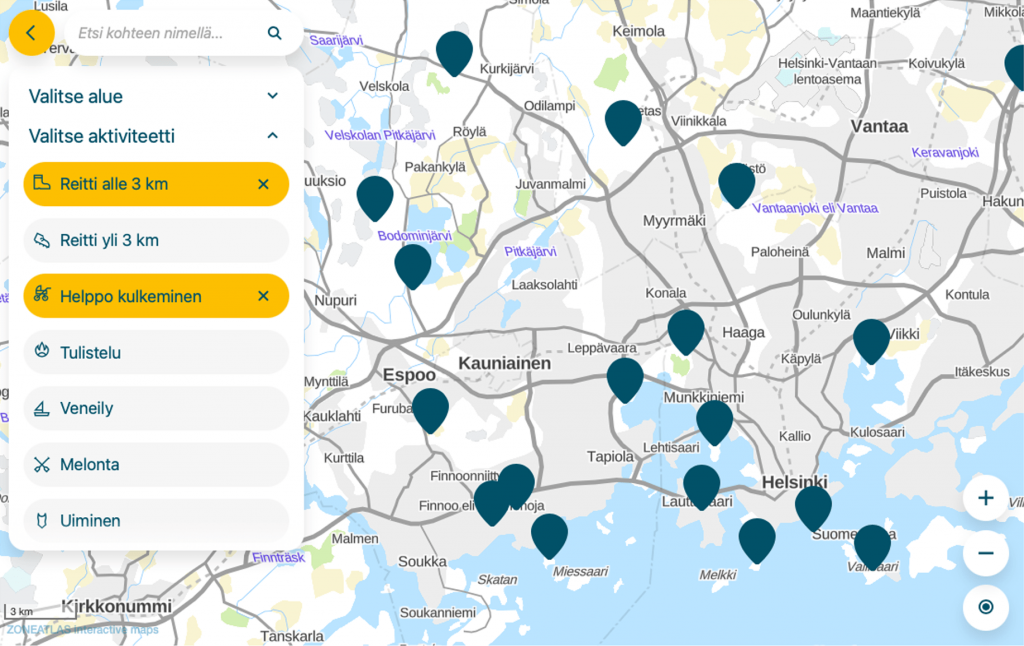Zoom in using the plus button

(986, 498)
